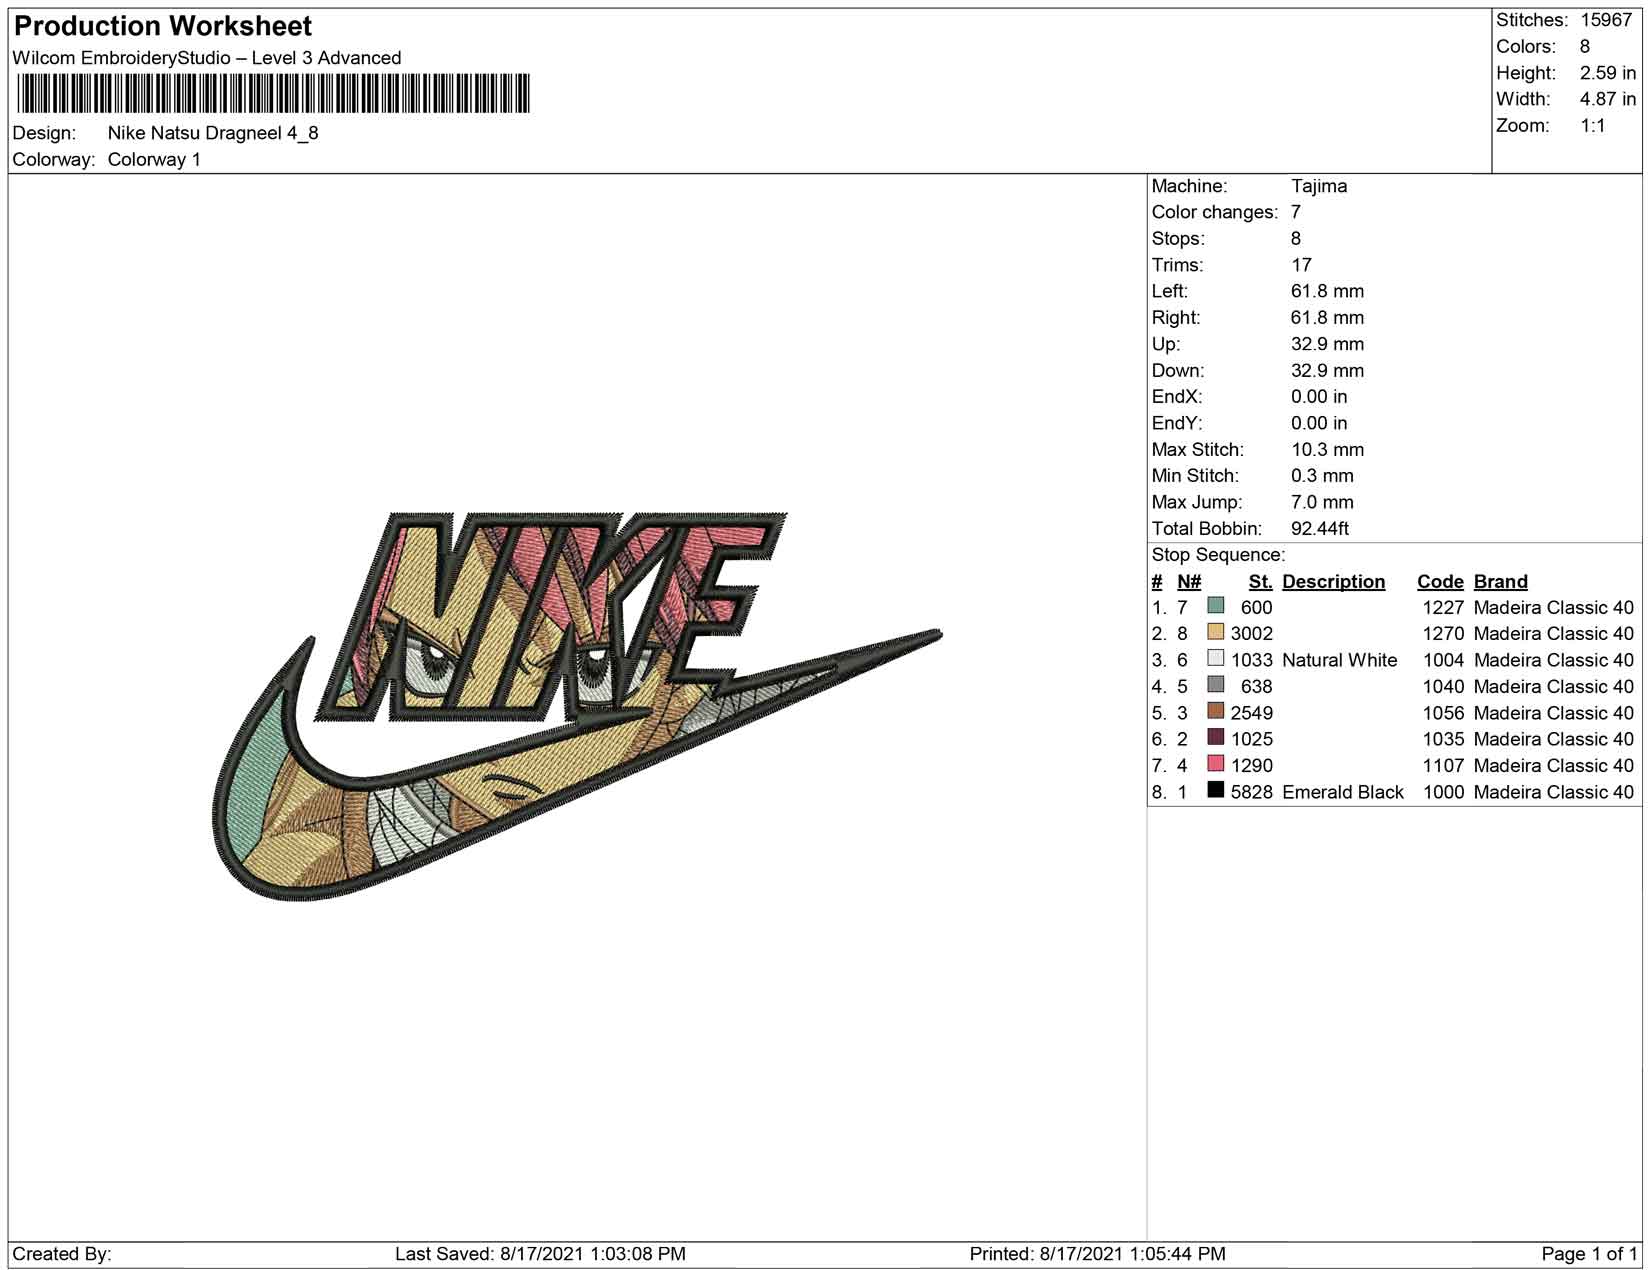Click the teal color swatch for thread 1227

tap(1216, 606)
